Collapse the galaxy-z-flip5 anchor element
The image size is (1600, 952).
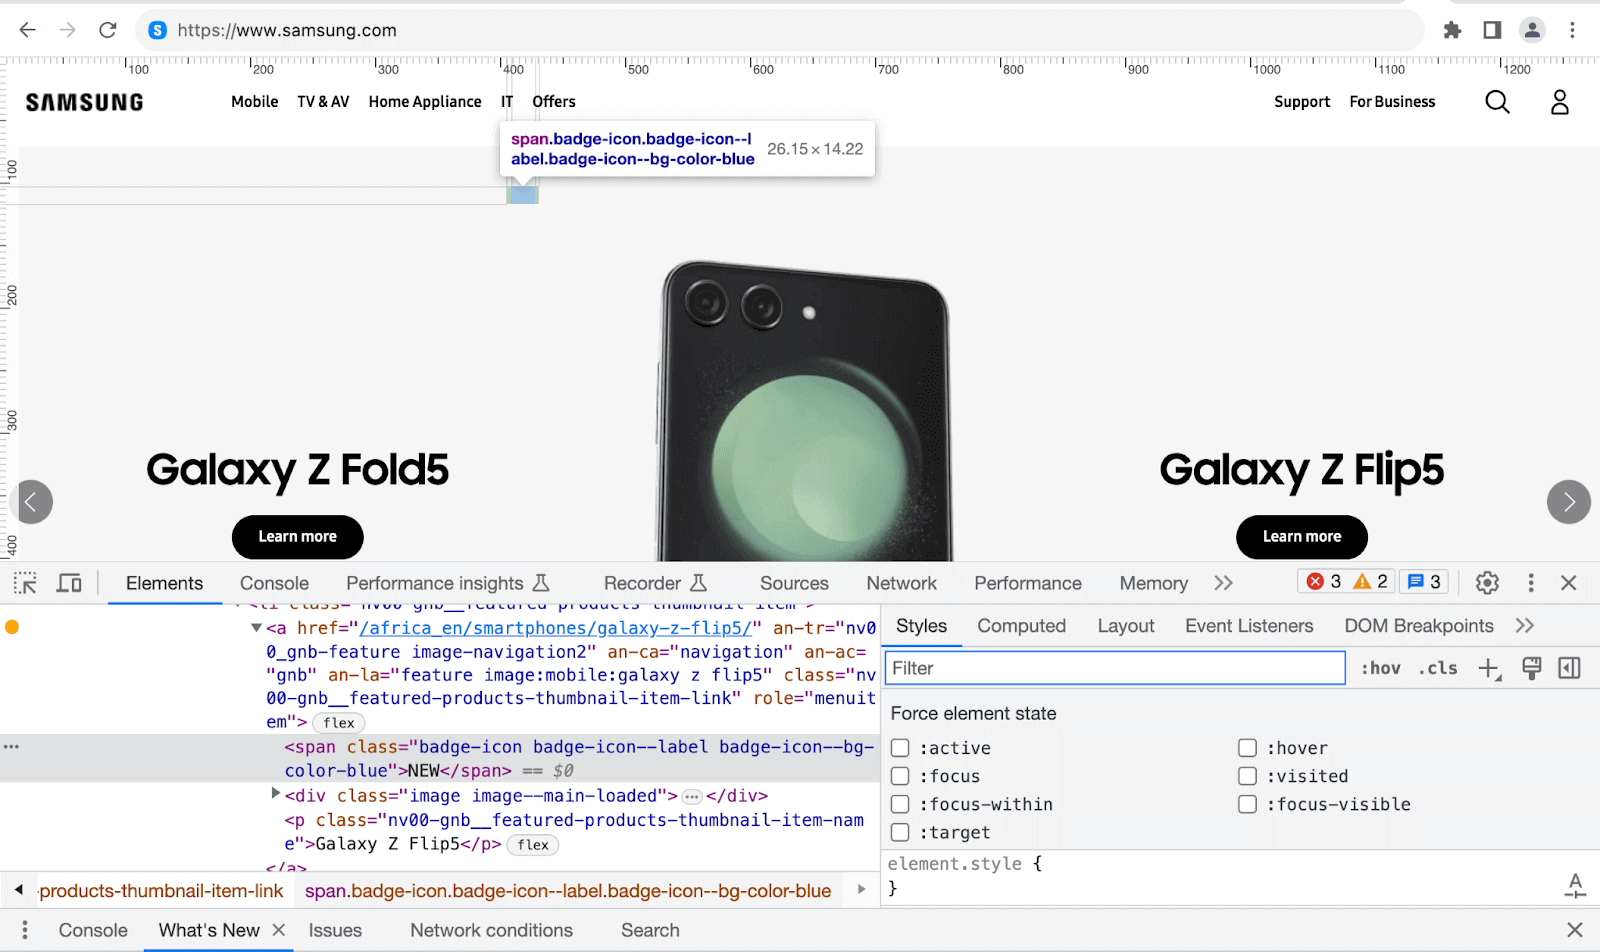[x=256, y=628]
